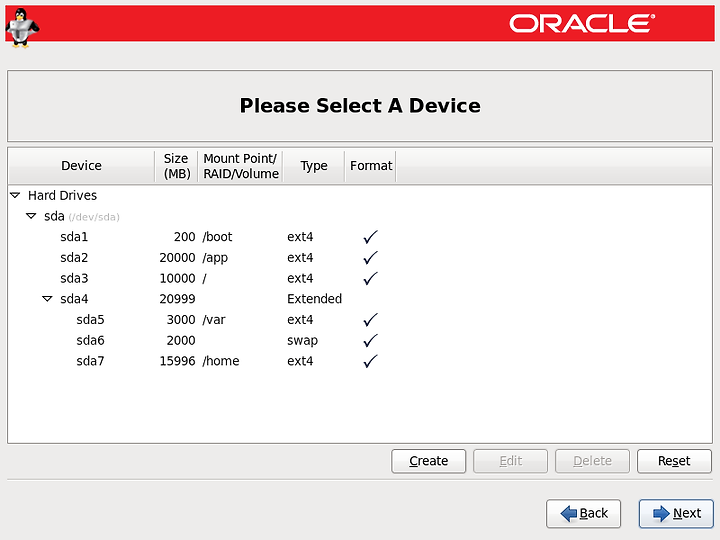The height and width of the screenshot is (540, 720).
Task: Sort by the Device column header
Action: coord(81,166)
